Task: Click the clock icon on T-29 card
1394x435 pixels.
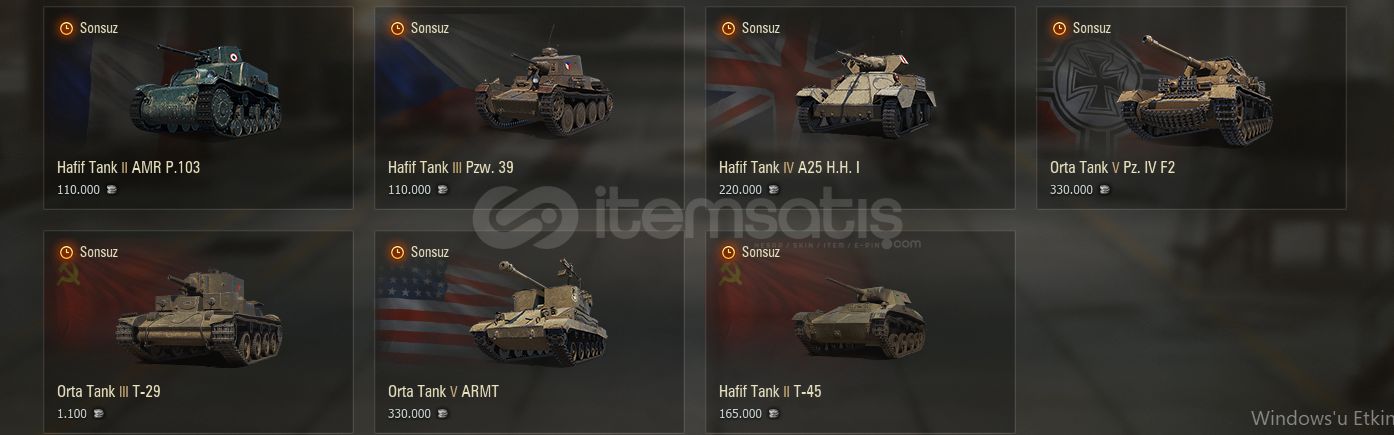Action: (x=66, y=252)
